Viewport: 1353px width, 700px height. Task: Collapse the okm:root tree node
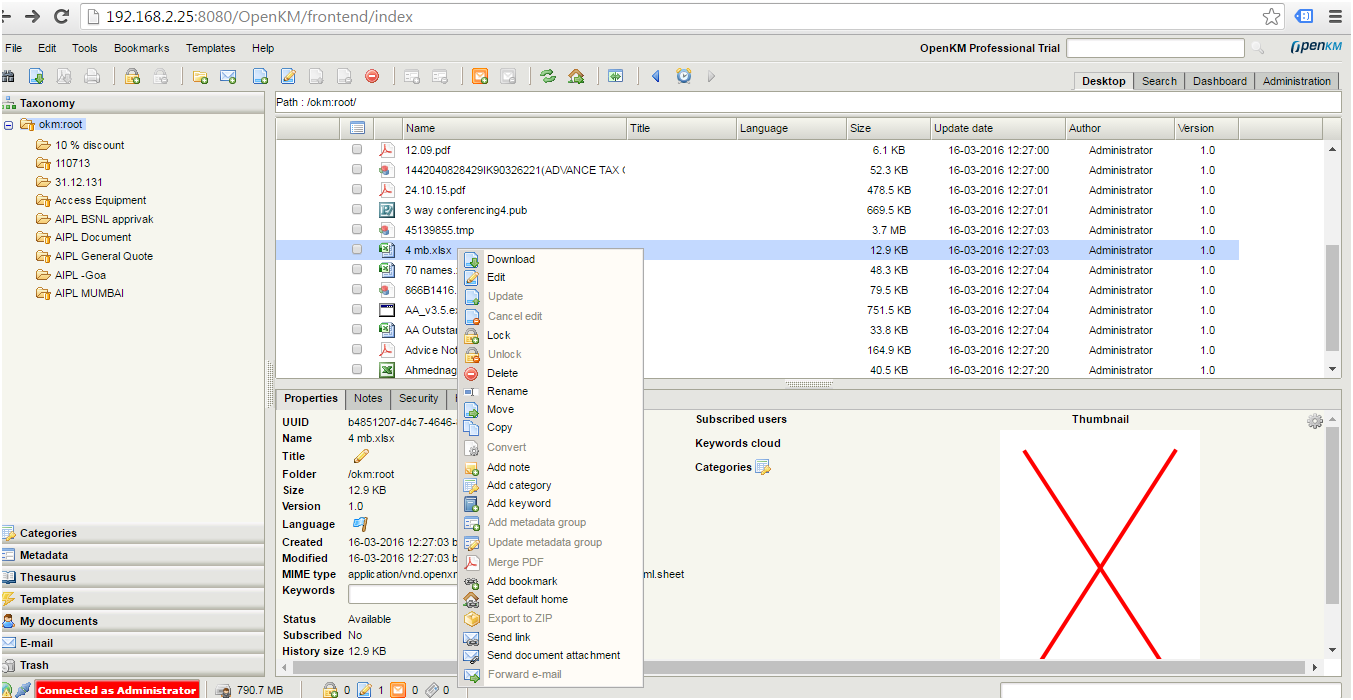point(9,125)
